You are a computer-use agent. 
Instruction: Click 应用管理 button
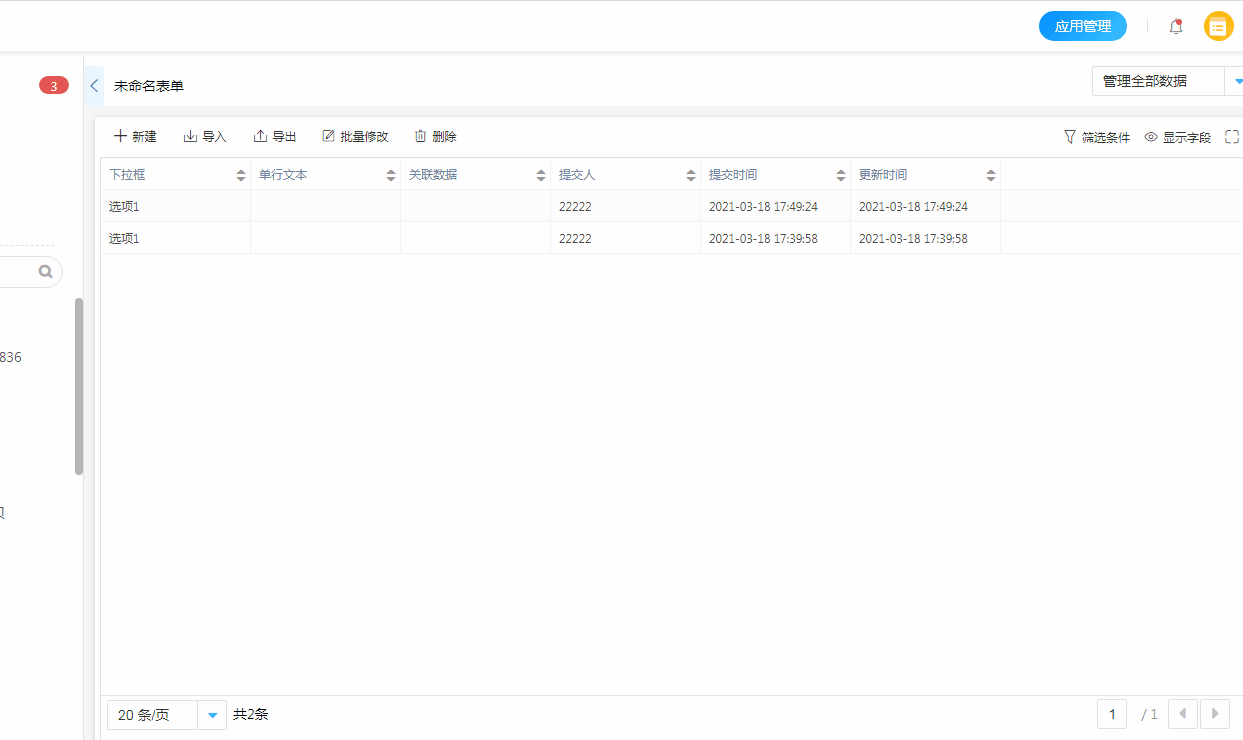click(1083, 27)
